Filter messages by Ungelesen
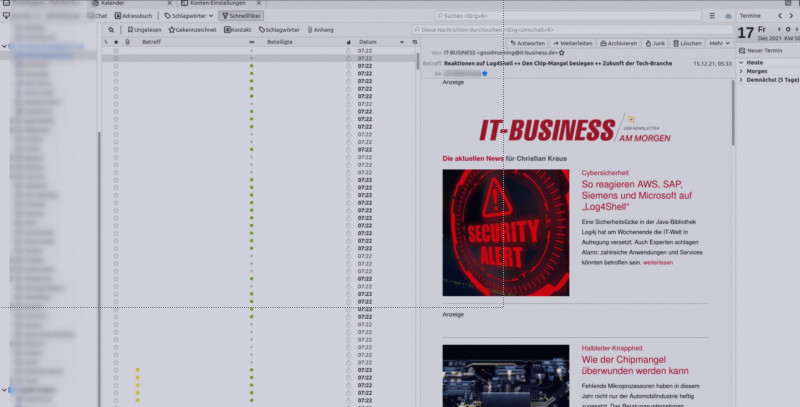Screen dimensions: 800x407 click(143, 30)
